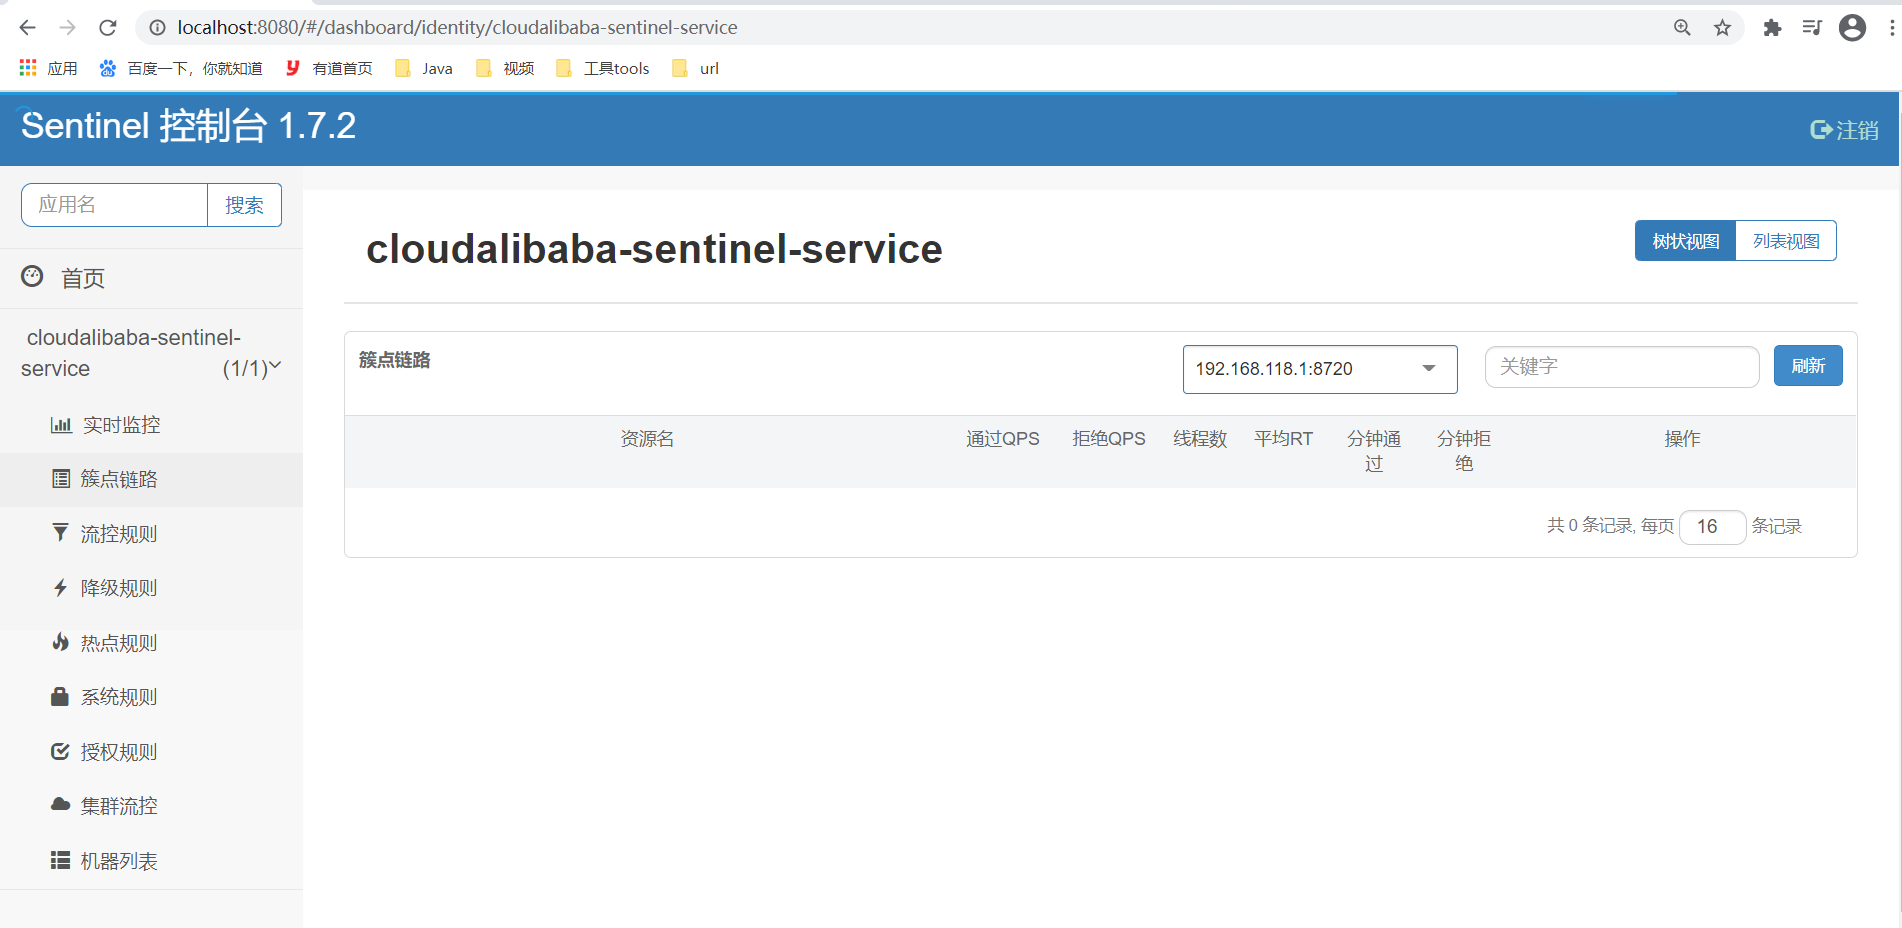This screenshot has height=928, width=1902.
Task: Open the Java bookmark folder
Action: pos(424,68)
